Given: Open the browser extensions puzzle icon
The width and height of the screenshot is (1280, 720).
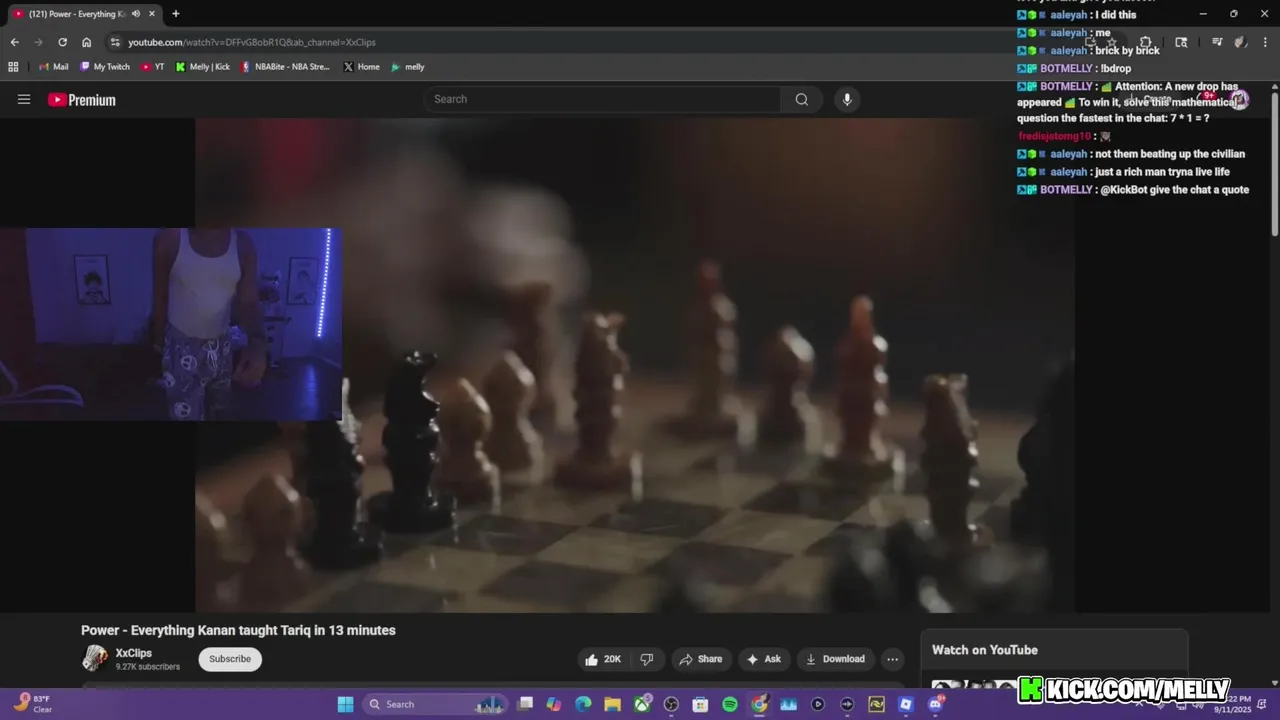Looking at the screenshot, I should click(1145, 42).
